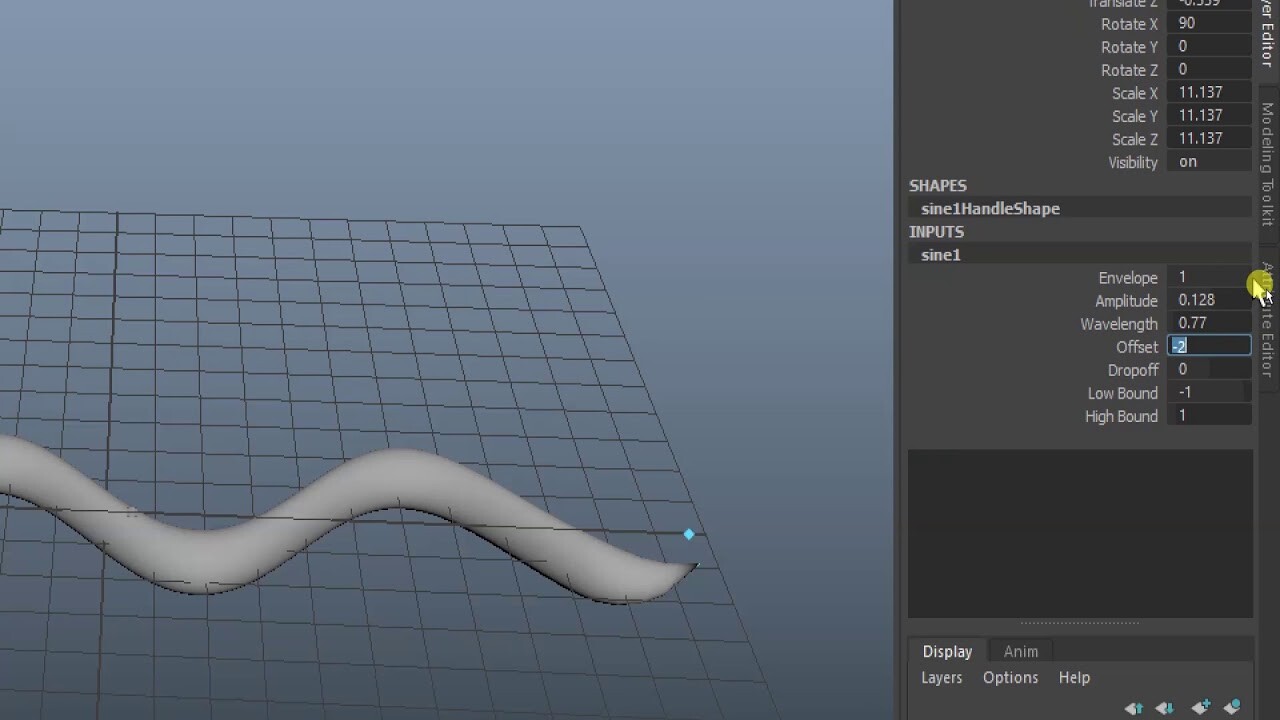Expand the sine1 input node
Viewport: 1280px width, 720px height.
(939, 255)
